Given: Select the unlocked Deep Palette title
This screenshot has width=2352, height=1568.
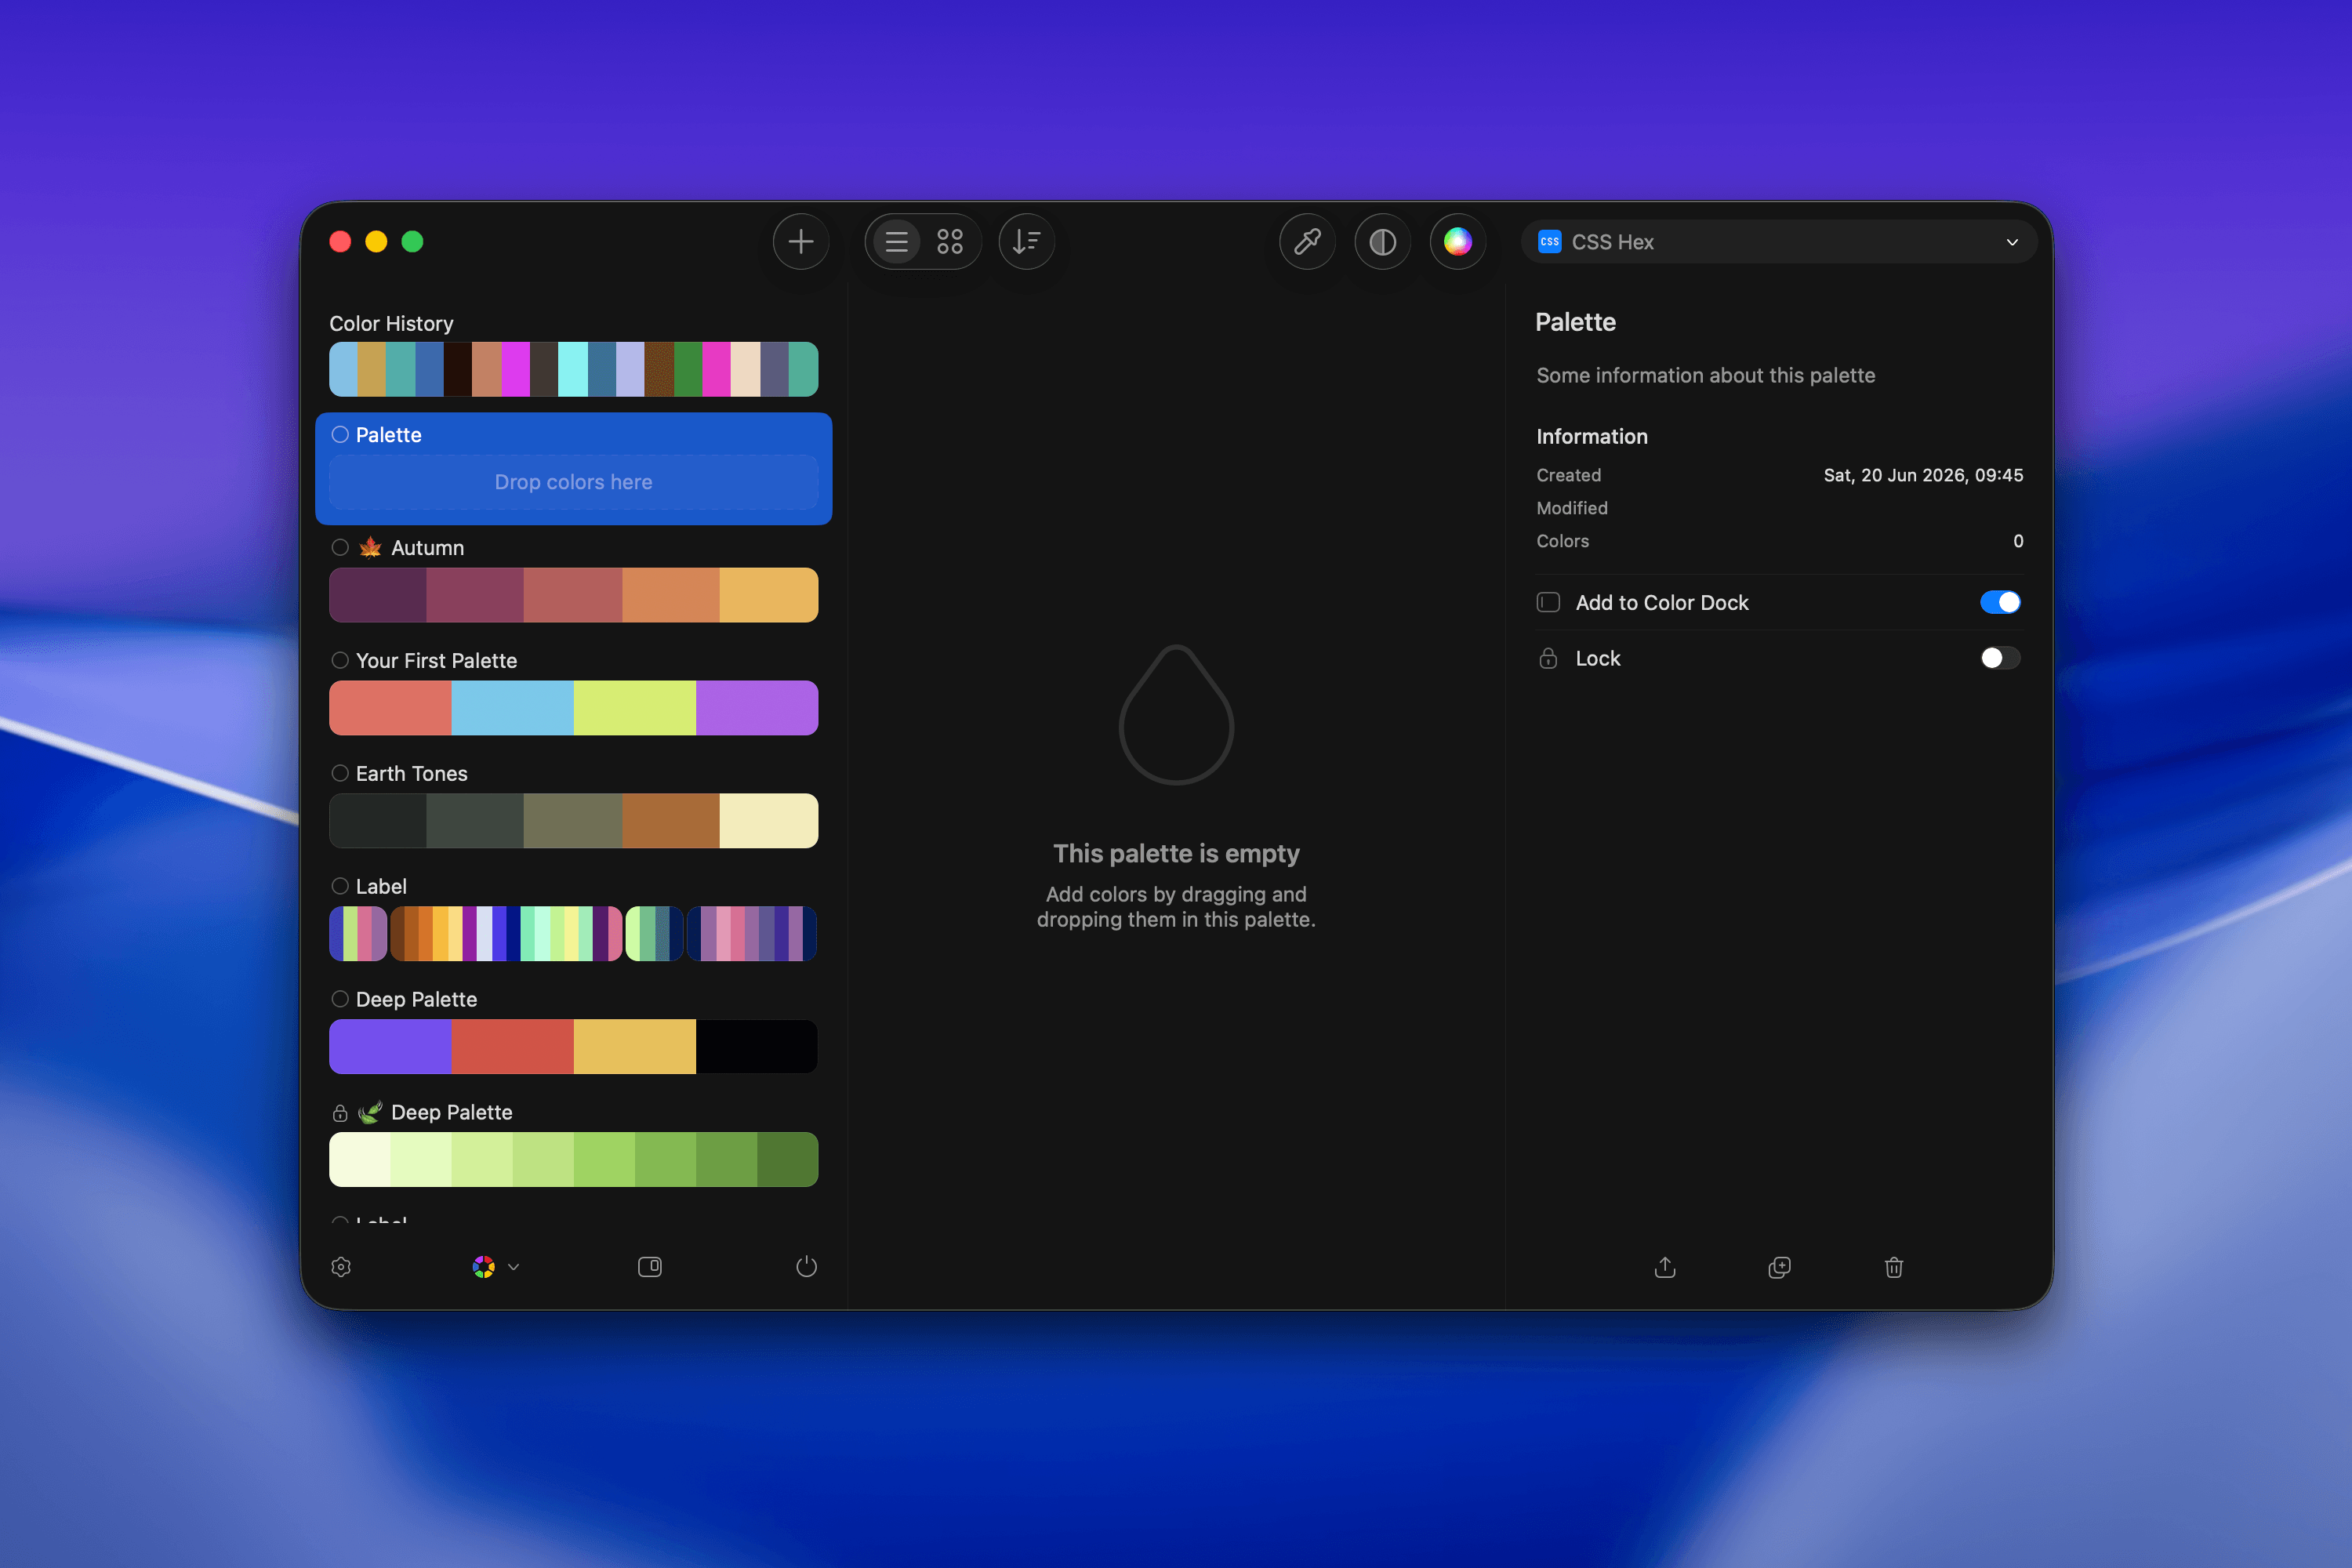Looking at the screenshot, I should point(416,1000).
